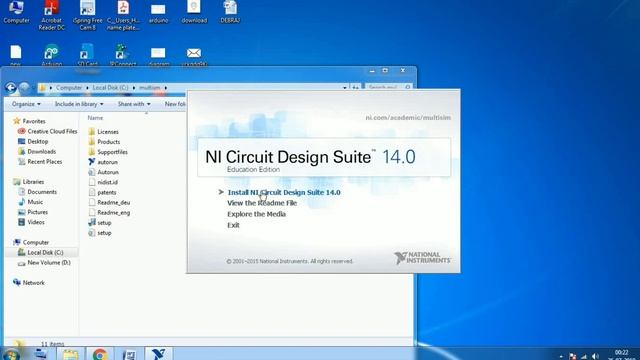This screenshot has width=640, height=360.
Task: Select the patents file
Action: coord(102,192)
